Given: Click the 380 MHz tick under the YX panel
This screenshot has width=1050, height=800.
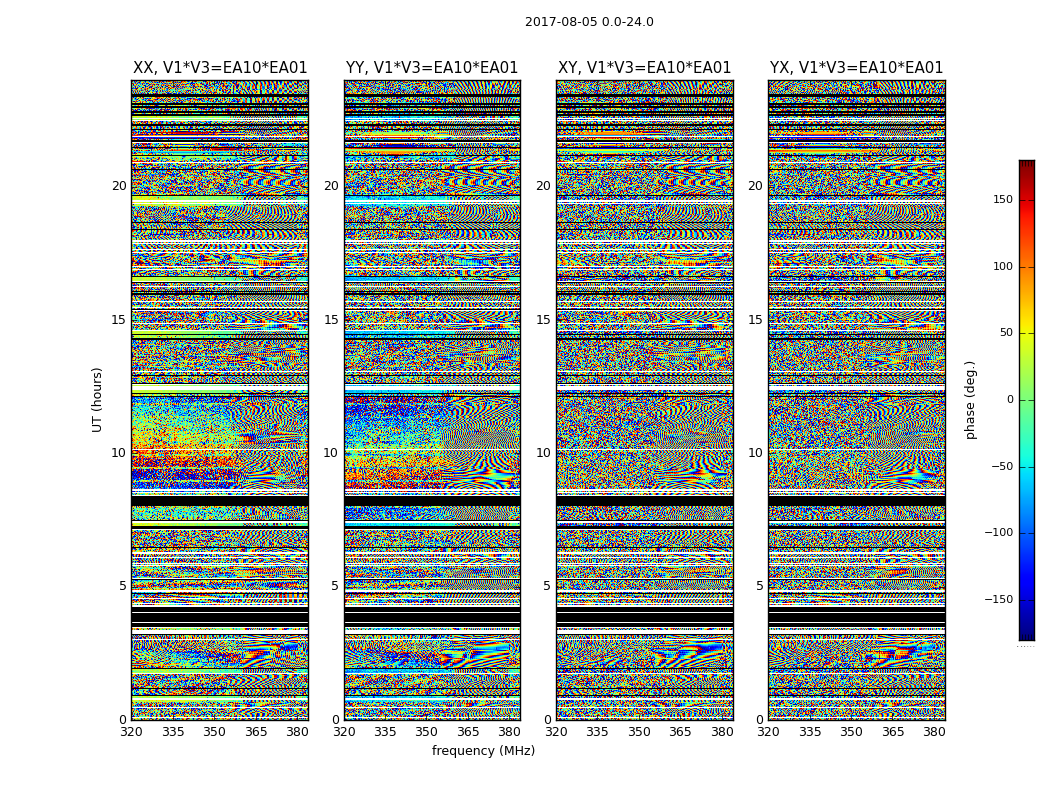Looking at the screenshot, I should point(934,732).
